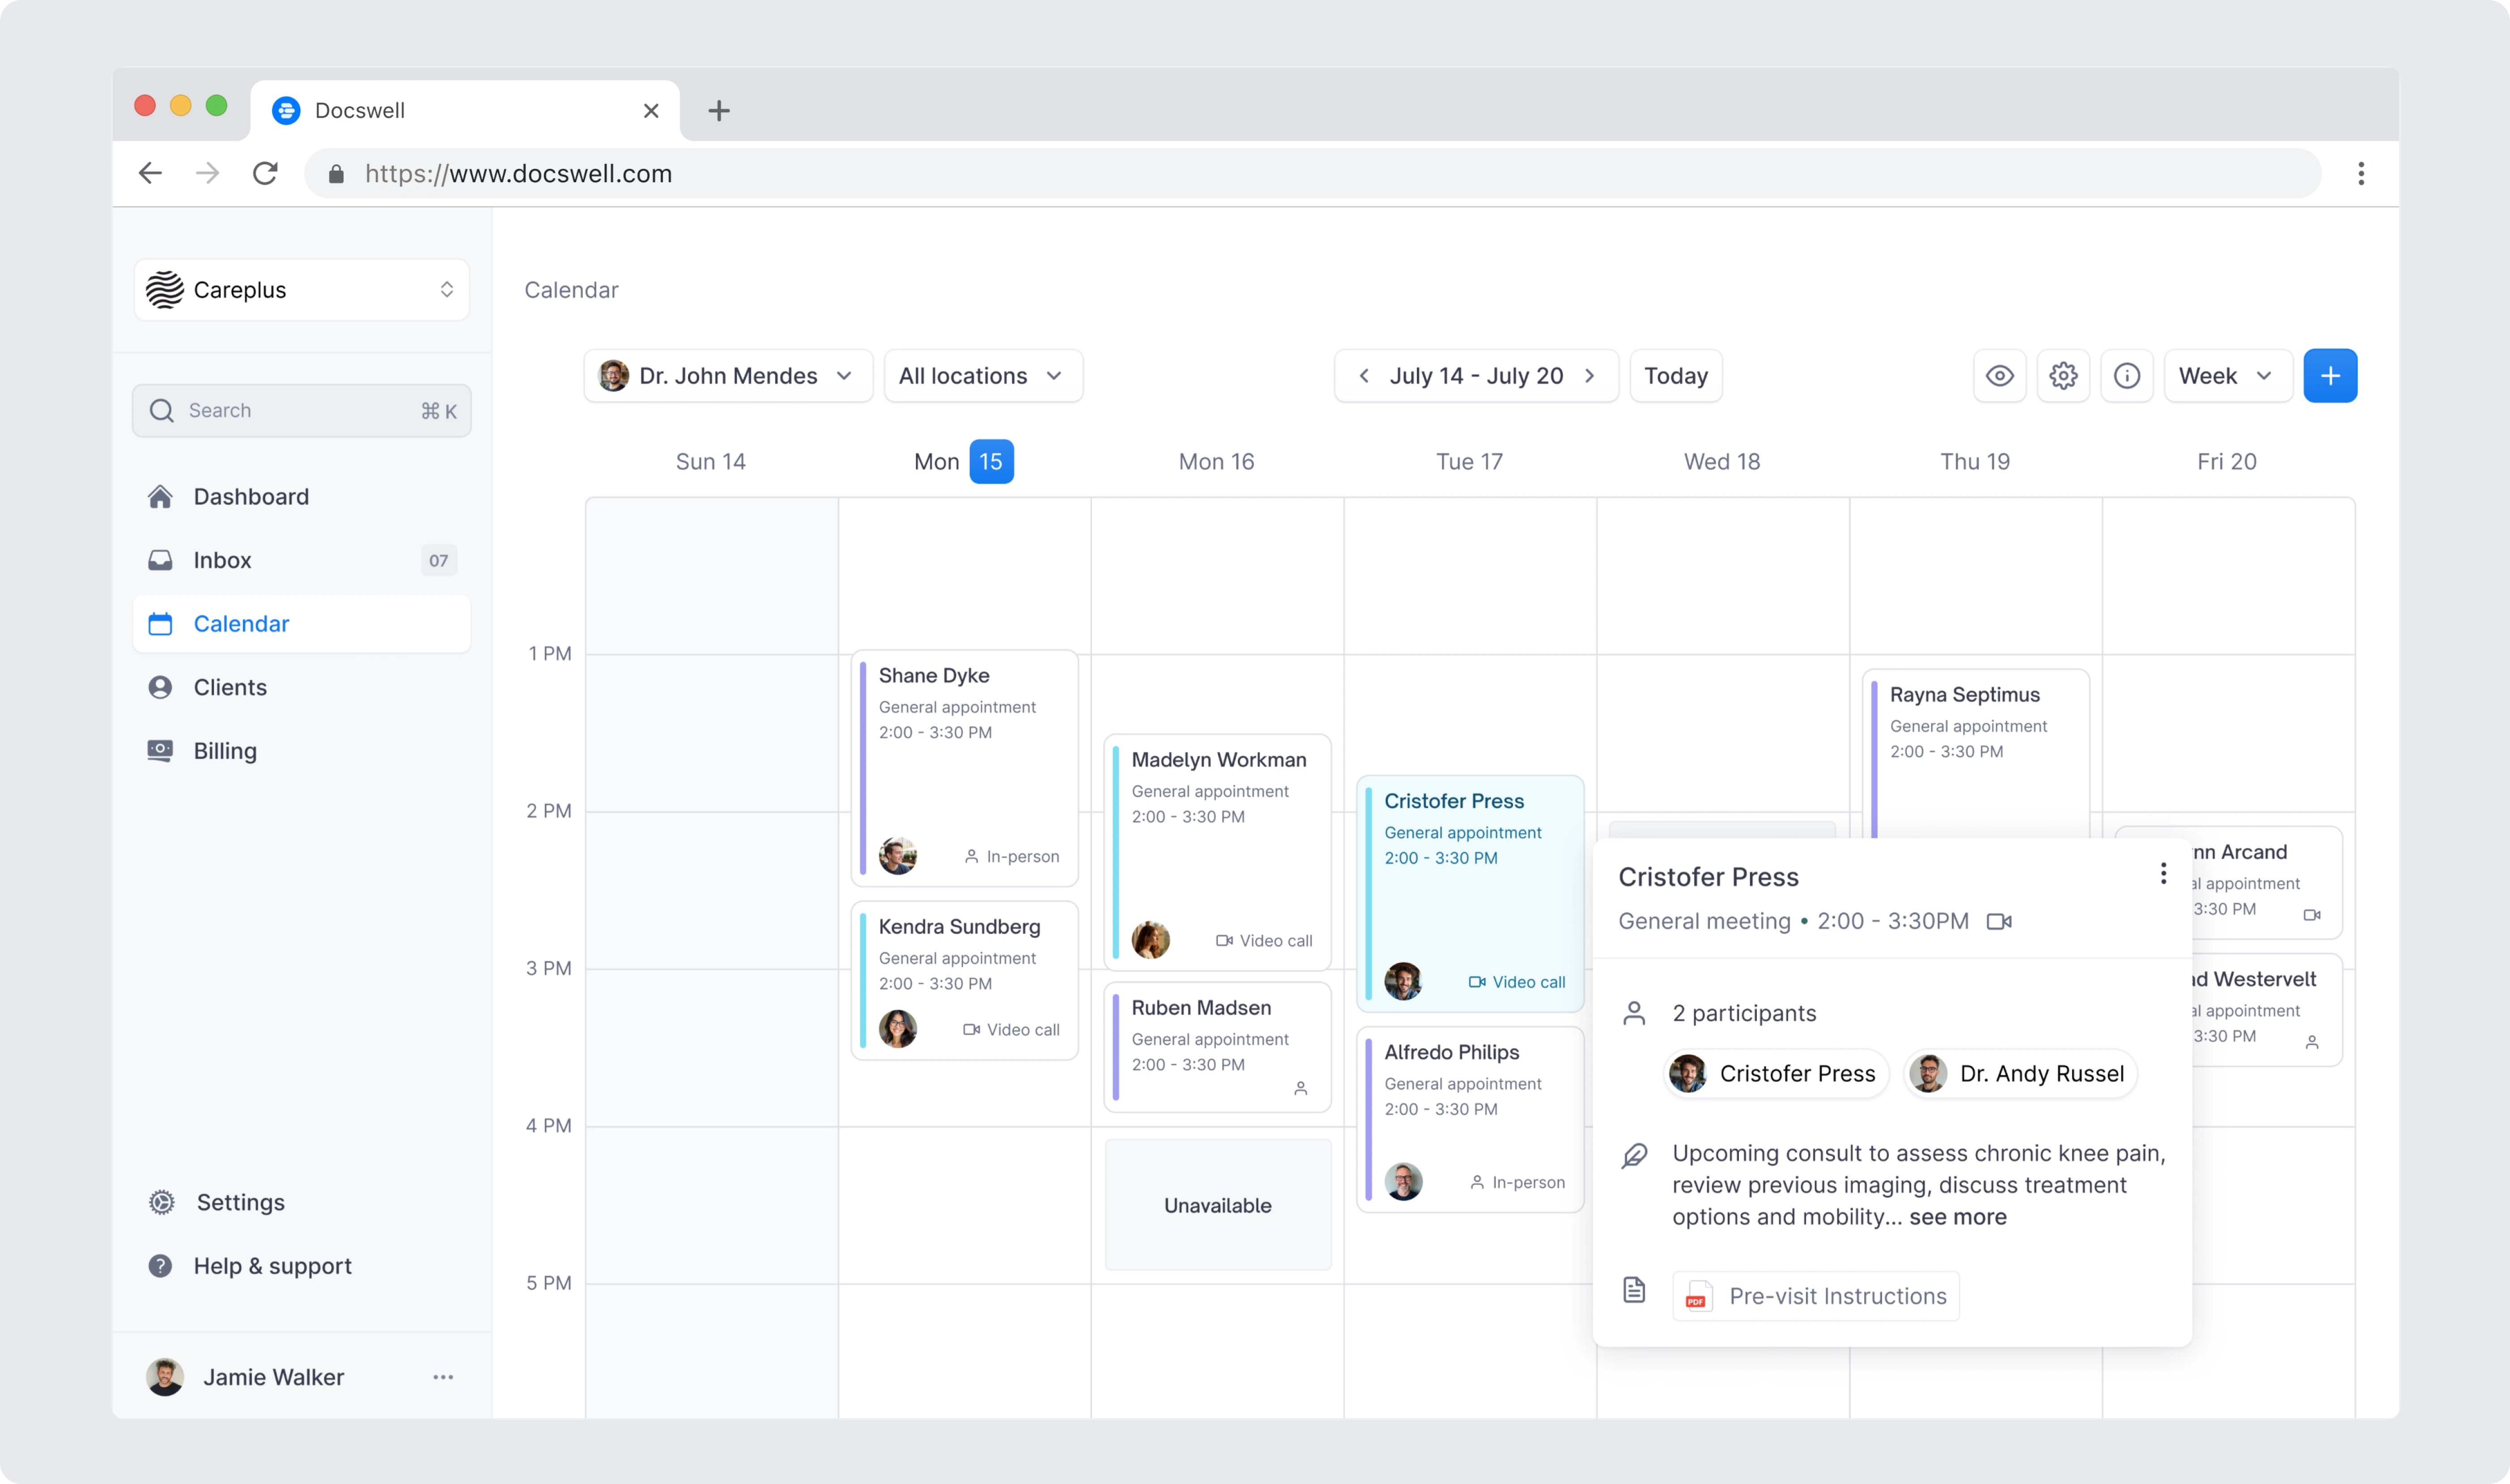Go to next week with right chevron
The image size is (2510, 1484).
pyautogui.click(x=1590, y=376)
